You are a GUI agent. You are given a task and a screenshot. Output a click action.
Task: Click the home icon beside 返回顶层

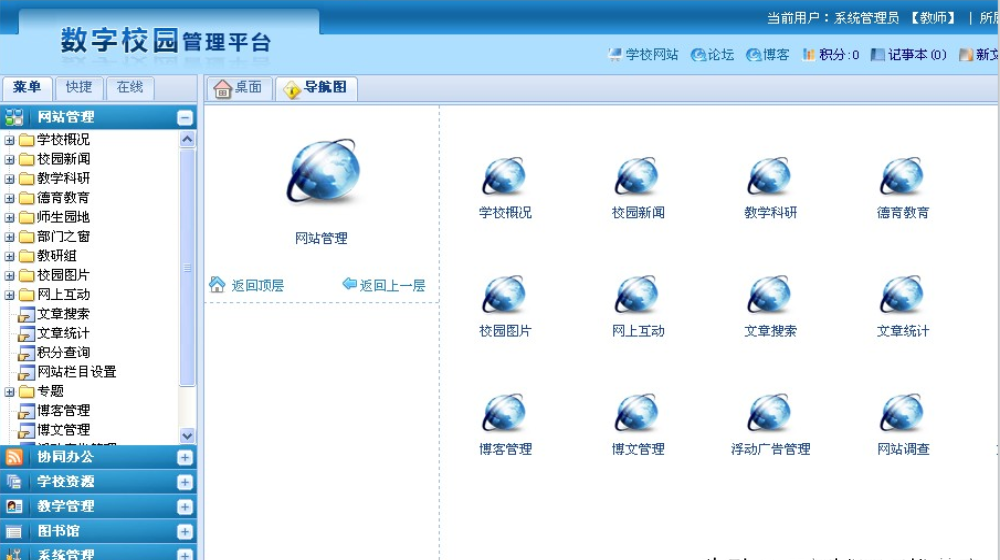[x=217, y=284]
